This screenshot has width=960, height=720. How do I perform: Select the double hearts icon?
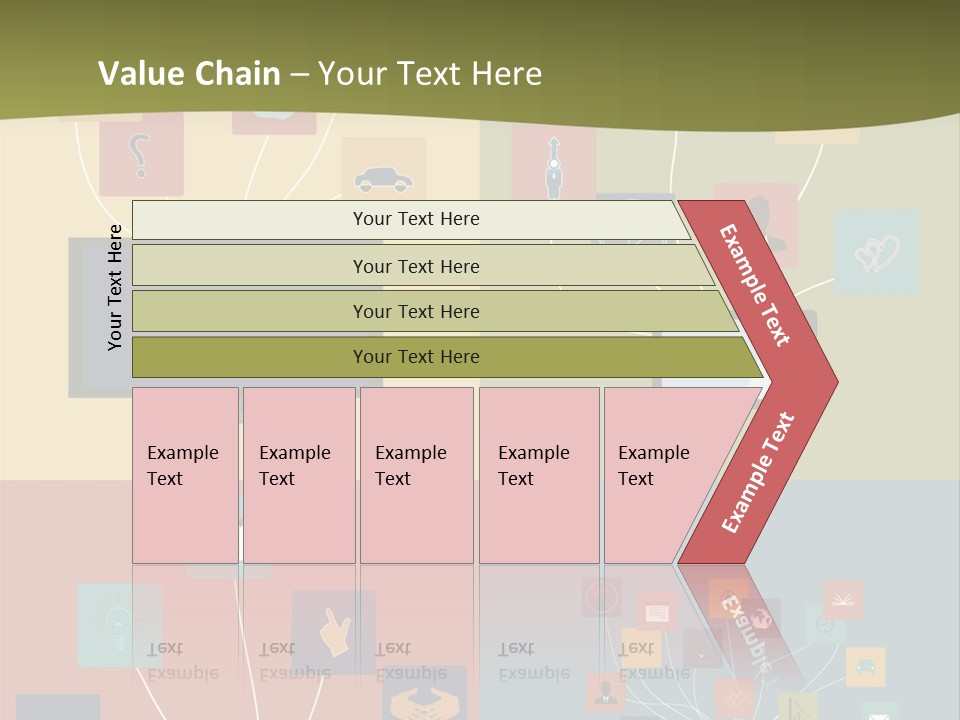[x=877, y=251]
